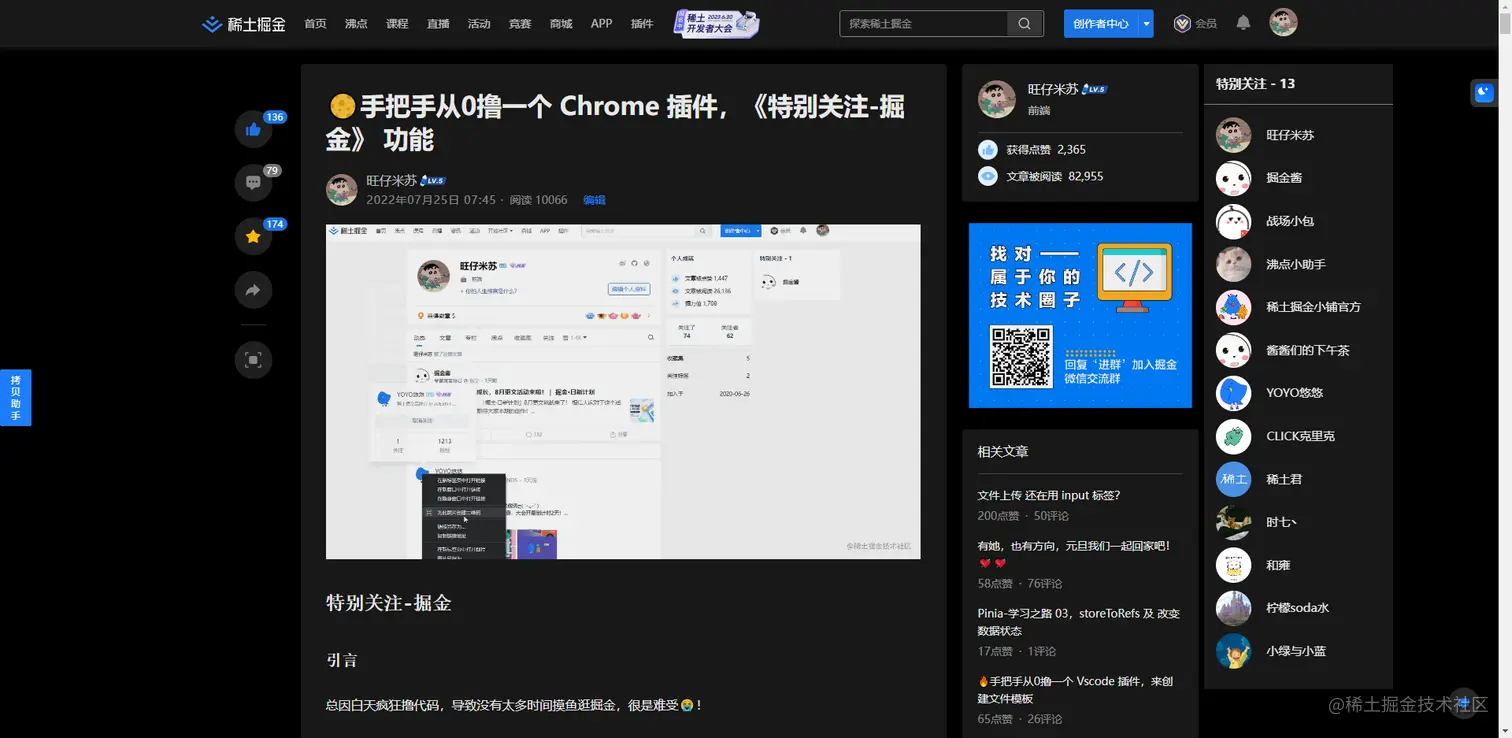1512x738 pixels.
Task: Open YOYO悠悠 avatar in follow list
Action: point(1233,393)
